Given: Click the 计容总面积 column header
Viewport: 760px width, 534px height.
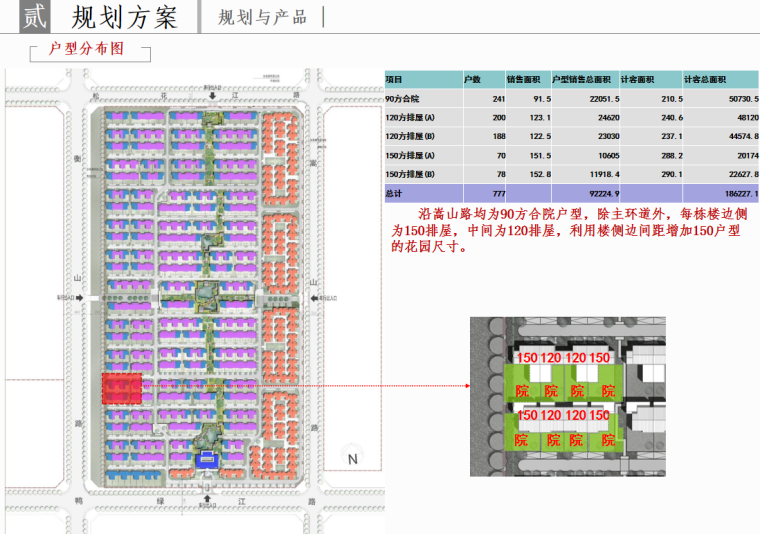Looking at the screenshot, I should click(706, 79).
